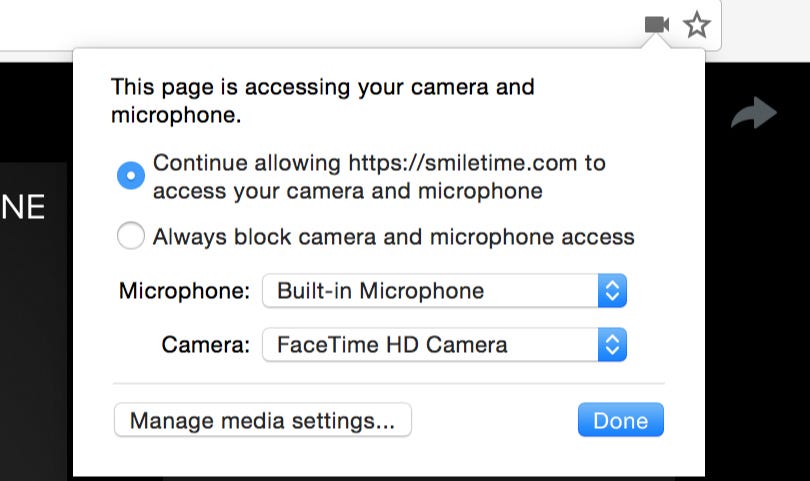The image size is (810, 481).
Task: Click the blue arrows on the Microphone selector
Action: (x=612, y=292)
